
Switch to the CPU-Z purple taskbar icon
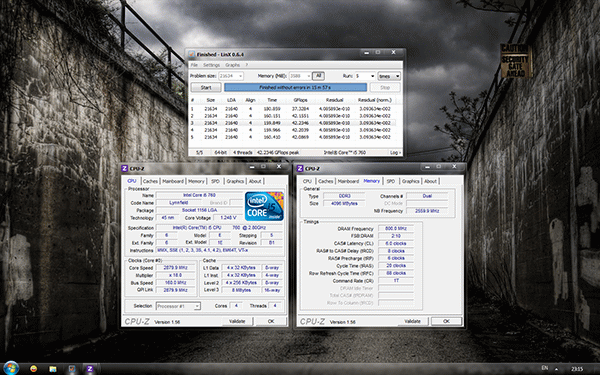(x=90, y=369)
